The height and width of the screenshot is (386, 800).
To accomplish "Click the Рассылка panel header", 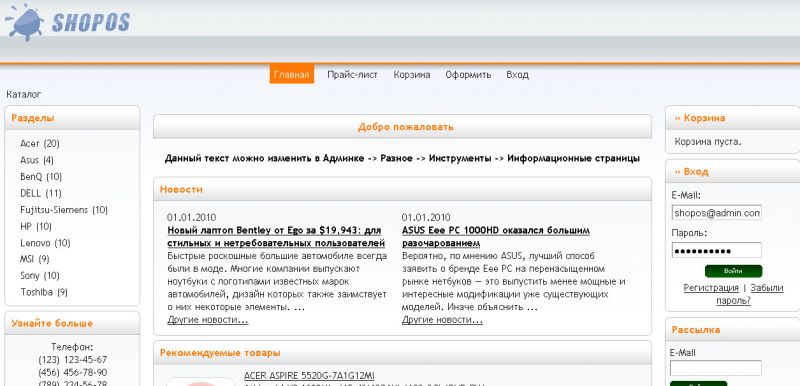I will pyautogui.click(x=733, y=330).
